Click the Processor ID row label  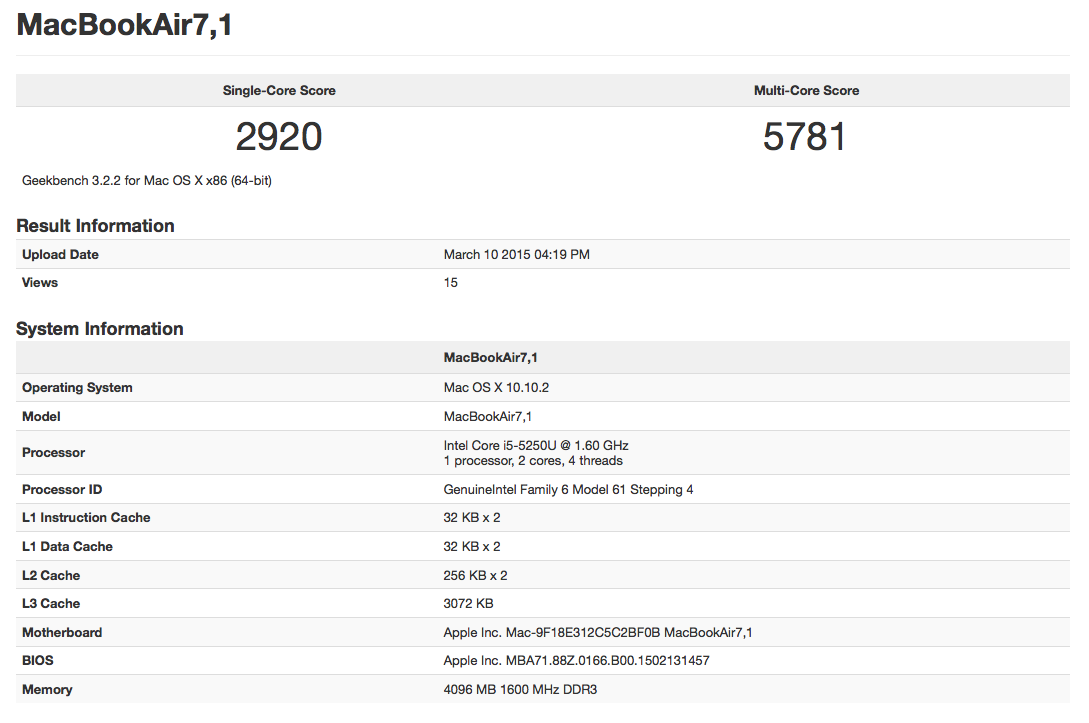[x=62, y=490]
